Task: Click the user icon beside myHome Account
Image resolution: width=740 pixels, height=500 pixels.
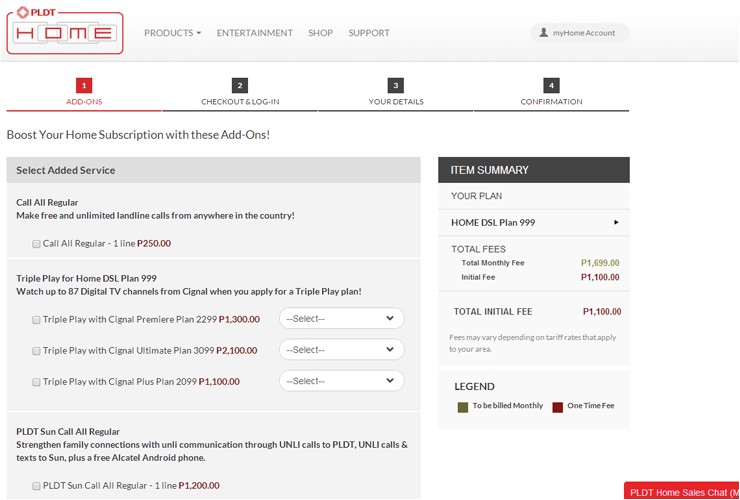Action: (x=543, y=33)
